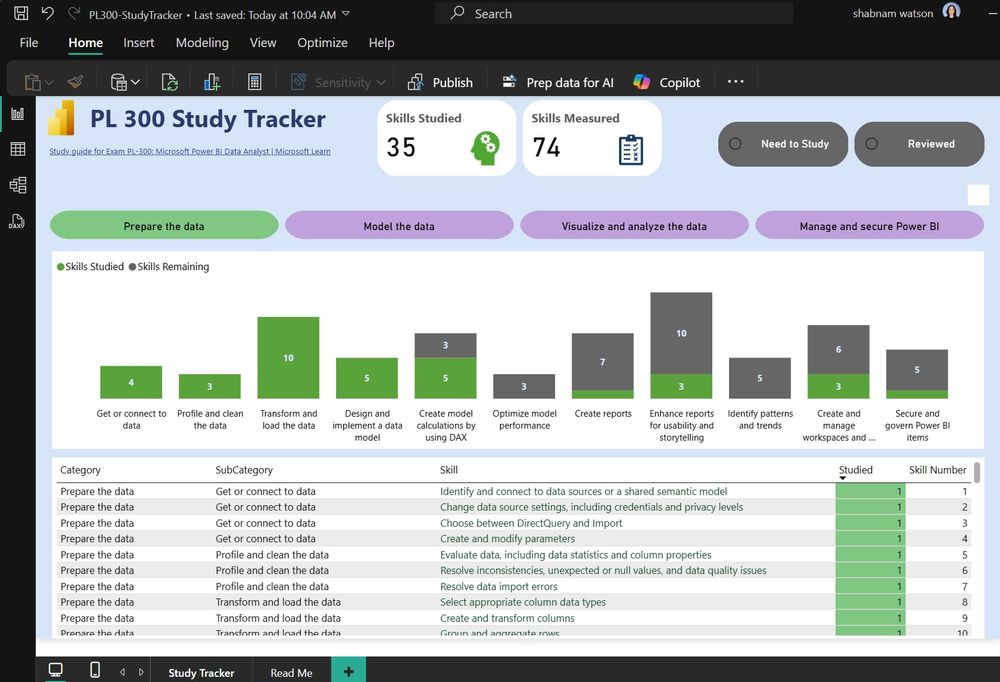Expand the file name saved-status dropdown arrow
Image resolution: width=1000 pixels, height=682 pixels.
click(x=346, y=13)
